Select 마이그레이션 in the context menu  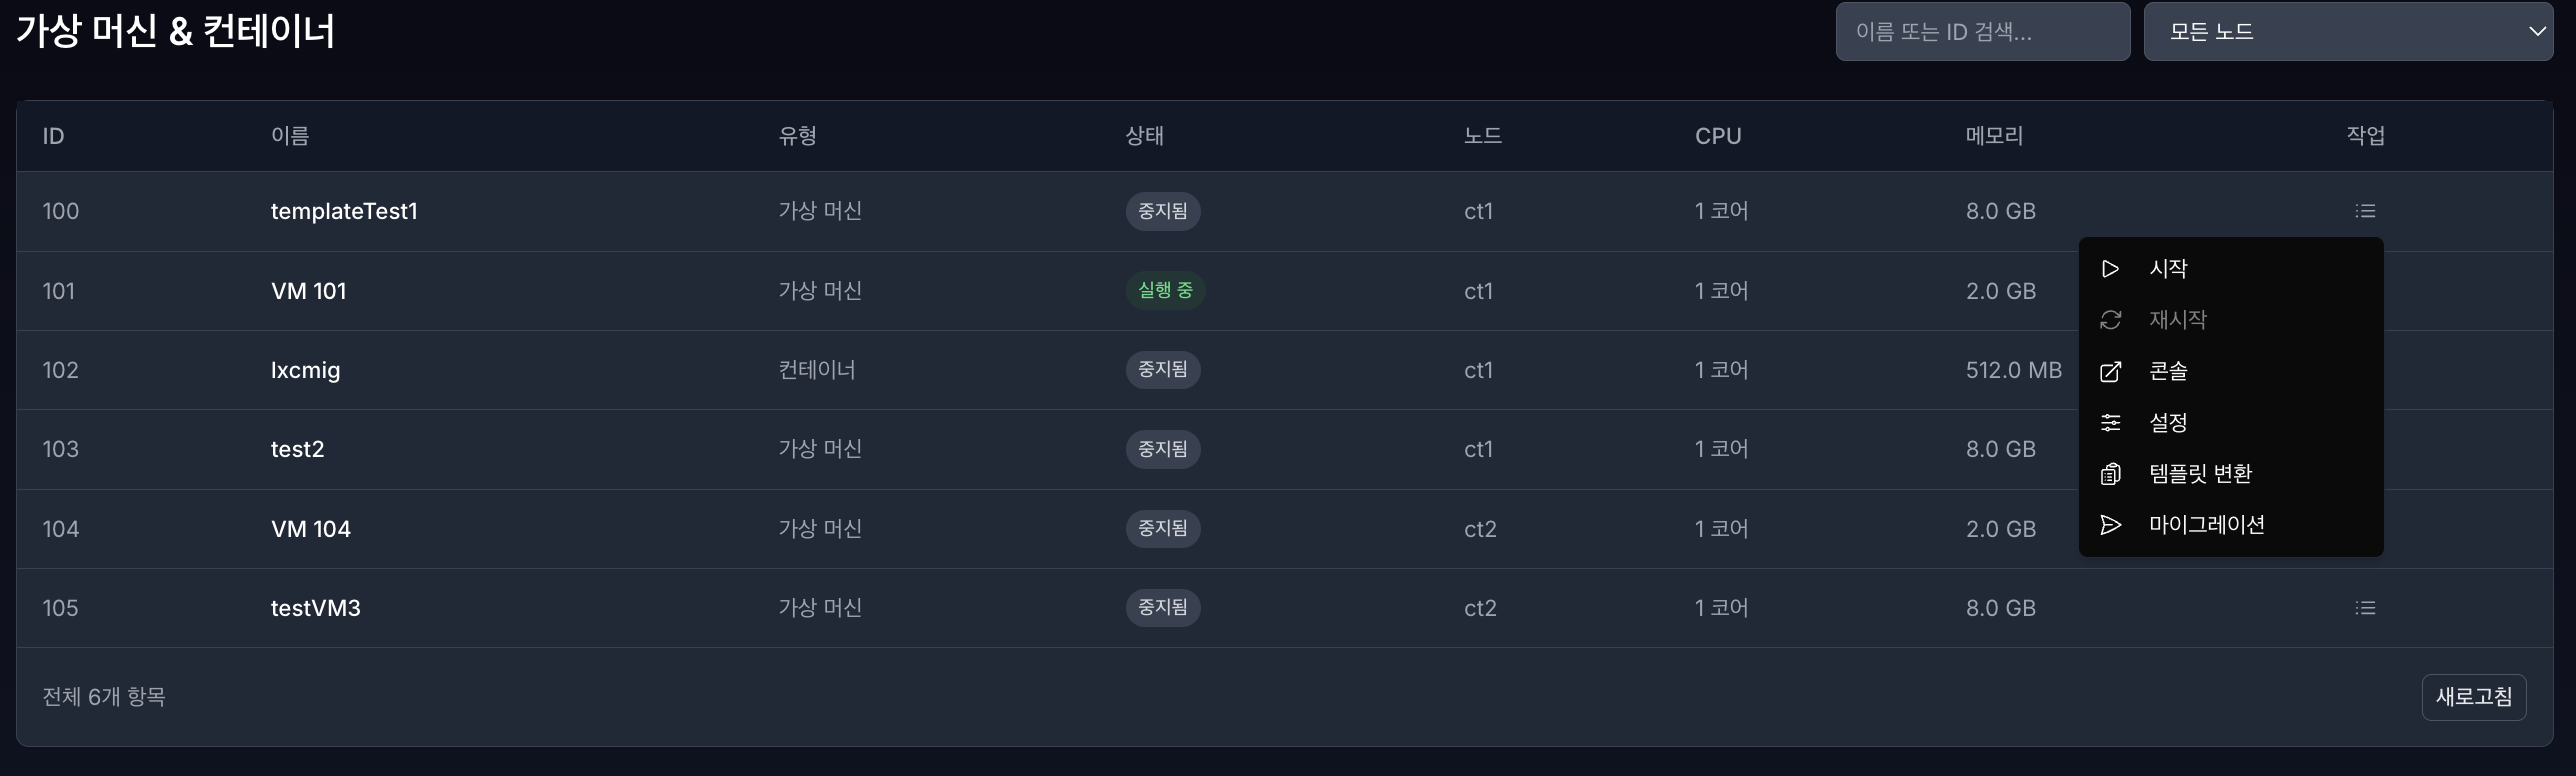pyautogui.click(x=2210, y=525)
